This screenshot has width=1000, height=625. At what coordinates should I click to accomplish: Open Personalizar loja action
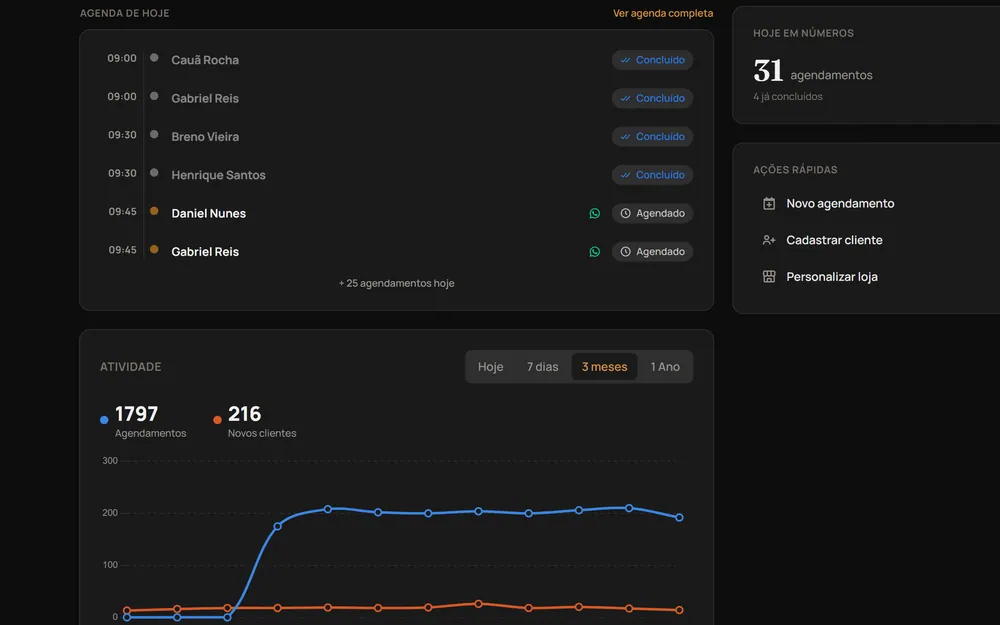(832, 277)
